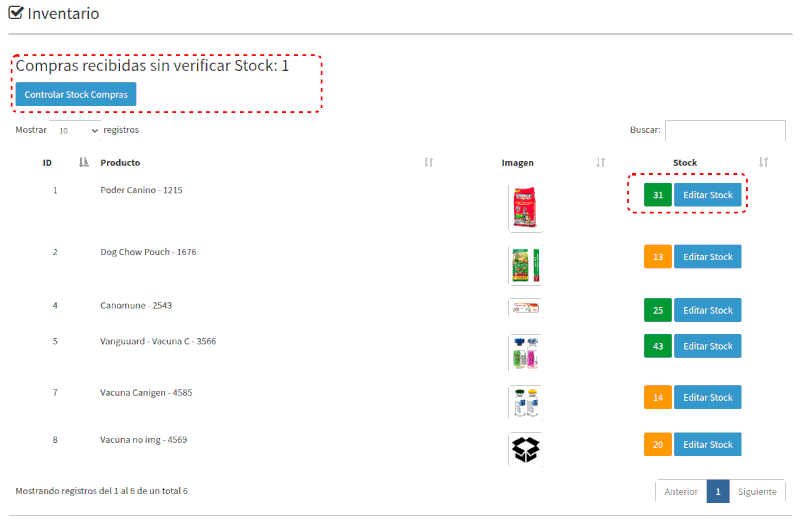Screen dimensions: 800x530
Task: Click green stock badge showing 31
Action: [658, 195]
